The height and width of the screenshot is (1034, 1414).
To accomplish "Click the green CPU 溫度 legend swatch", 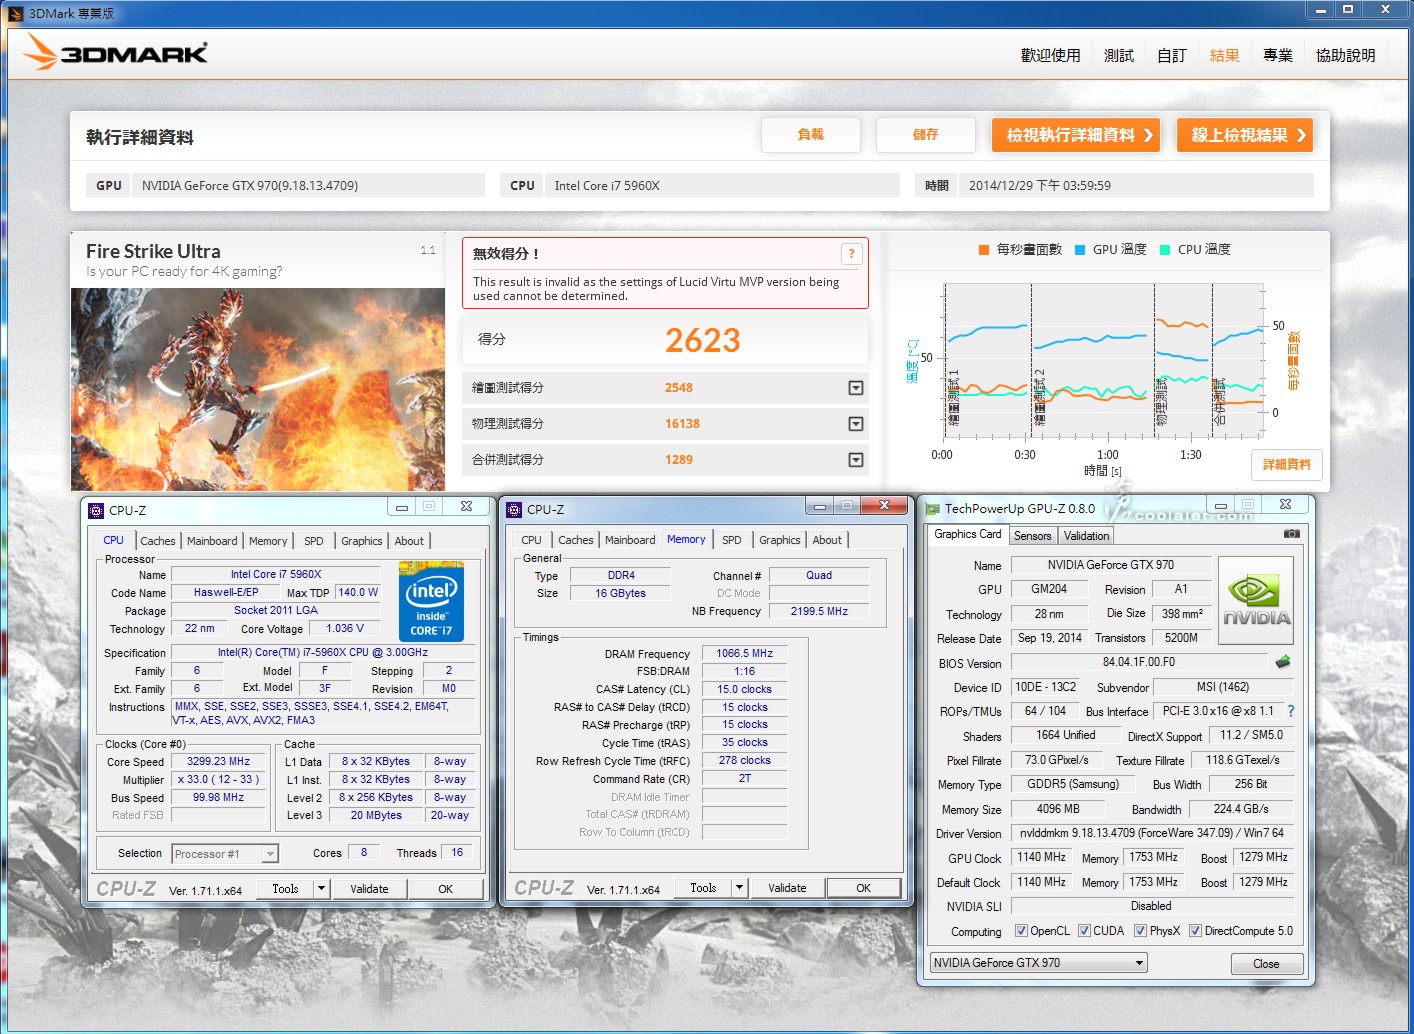I will point(1165,250).
